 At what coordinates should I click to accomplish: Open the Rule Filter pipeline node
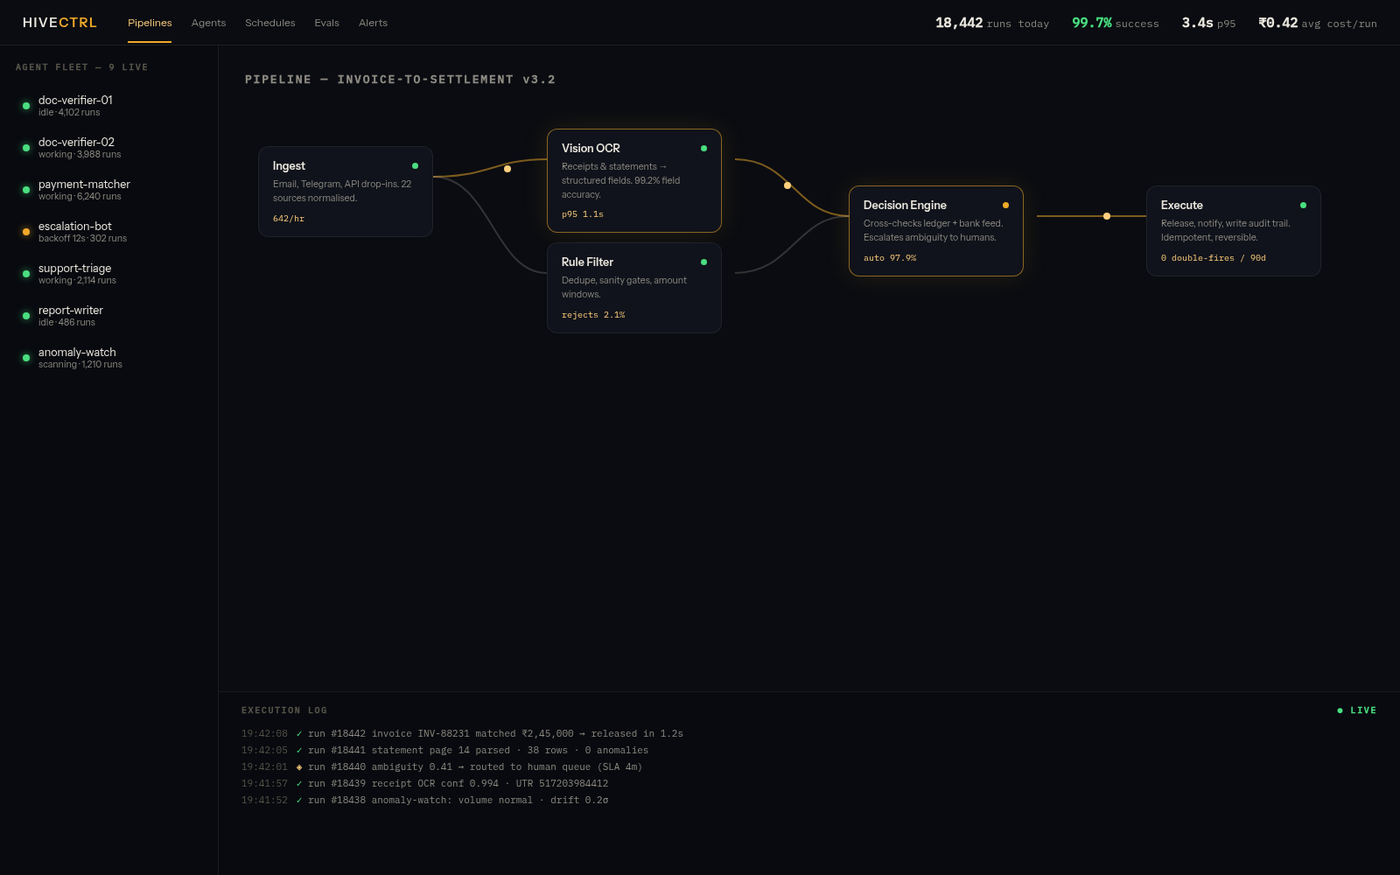pos(634,287)
